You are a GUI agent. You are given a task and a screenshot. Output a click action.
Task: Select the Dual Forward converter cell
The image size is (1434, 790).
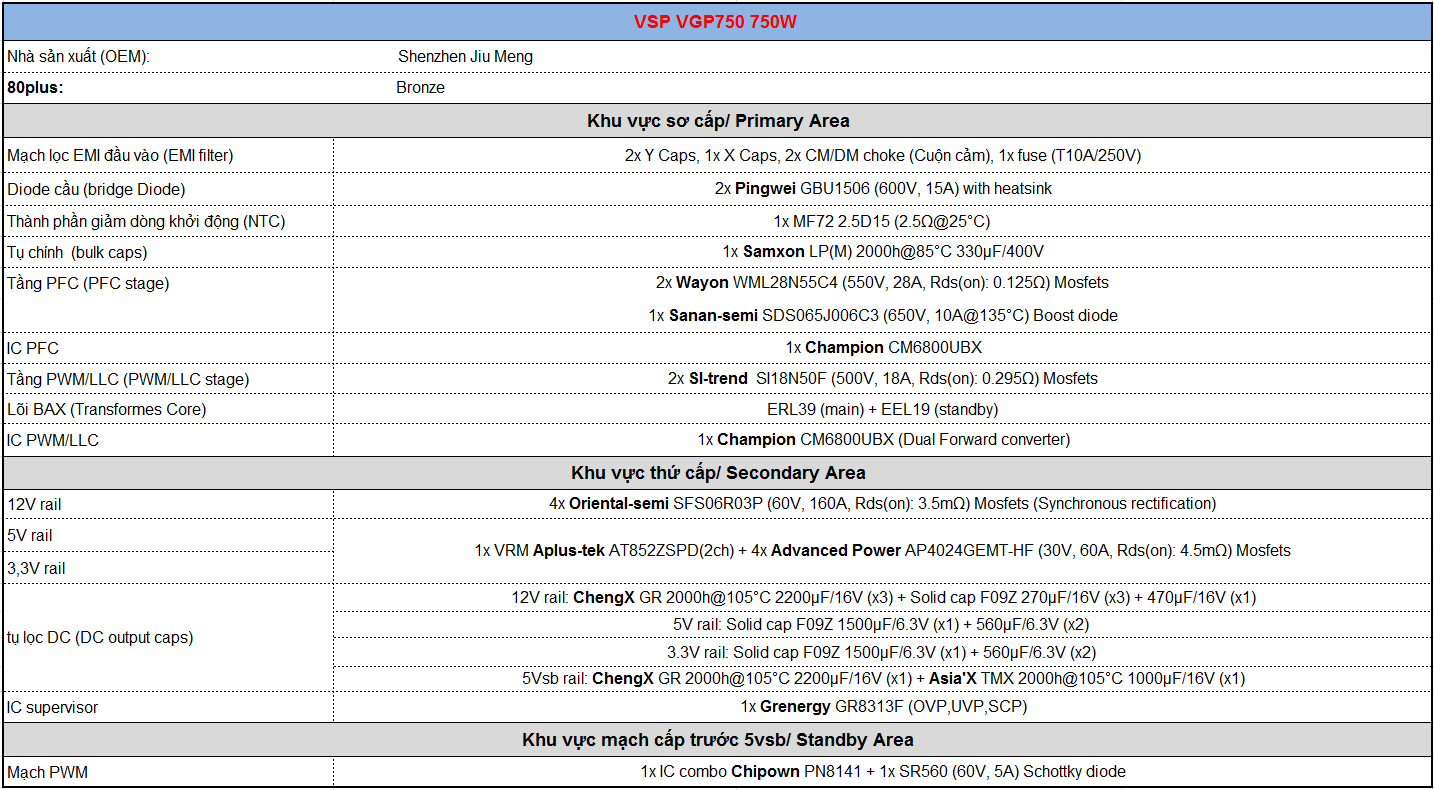(x=882, y=441)
